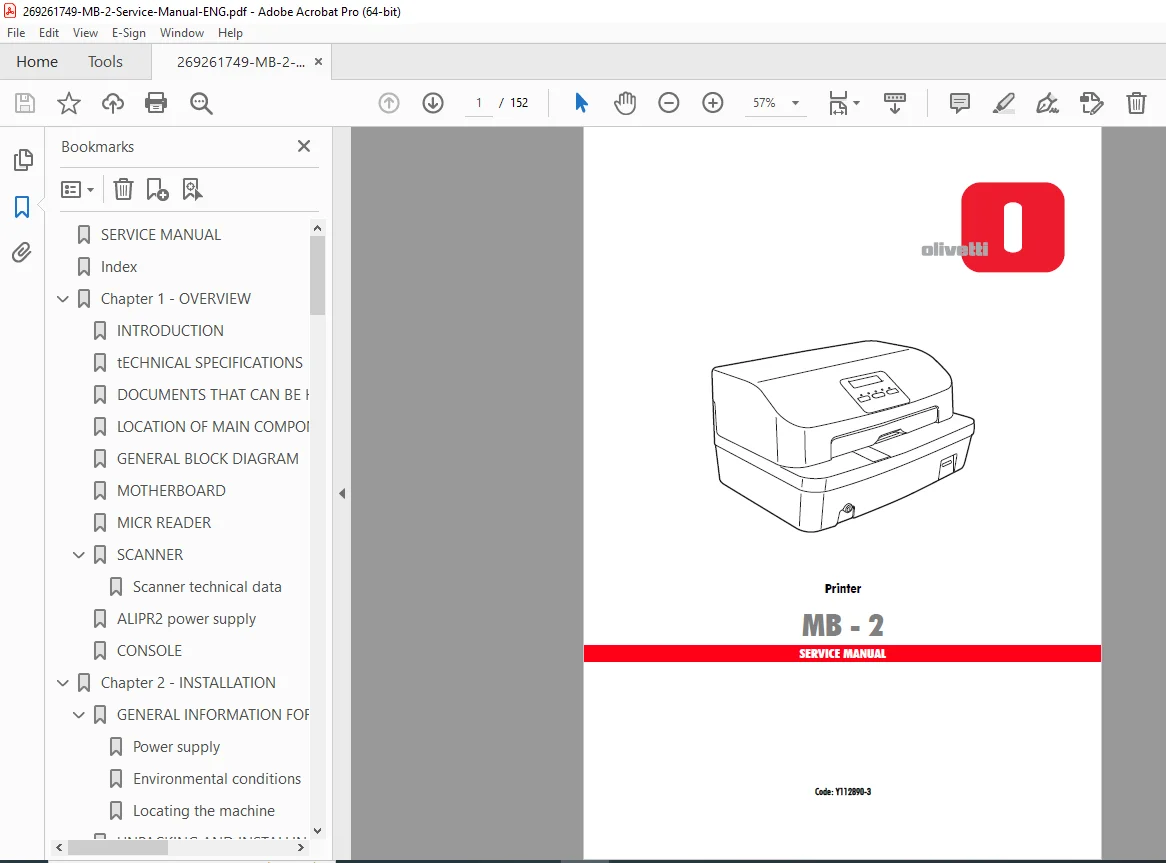Delete selected bookmark trash icon

(x=123, y=190)
